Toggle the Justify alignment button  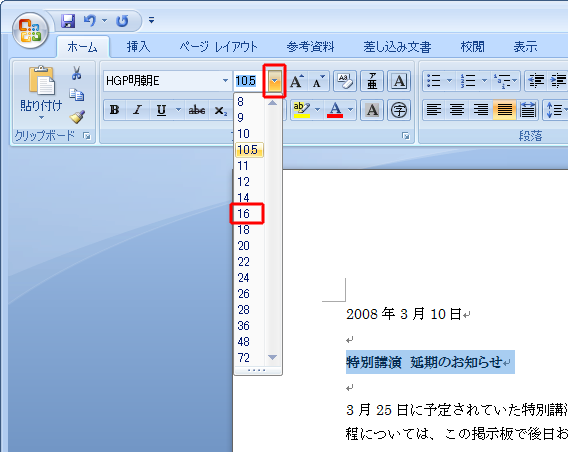(x=505, y=110)
